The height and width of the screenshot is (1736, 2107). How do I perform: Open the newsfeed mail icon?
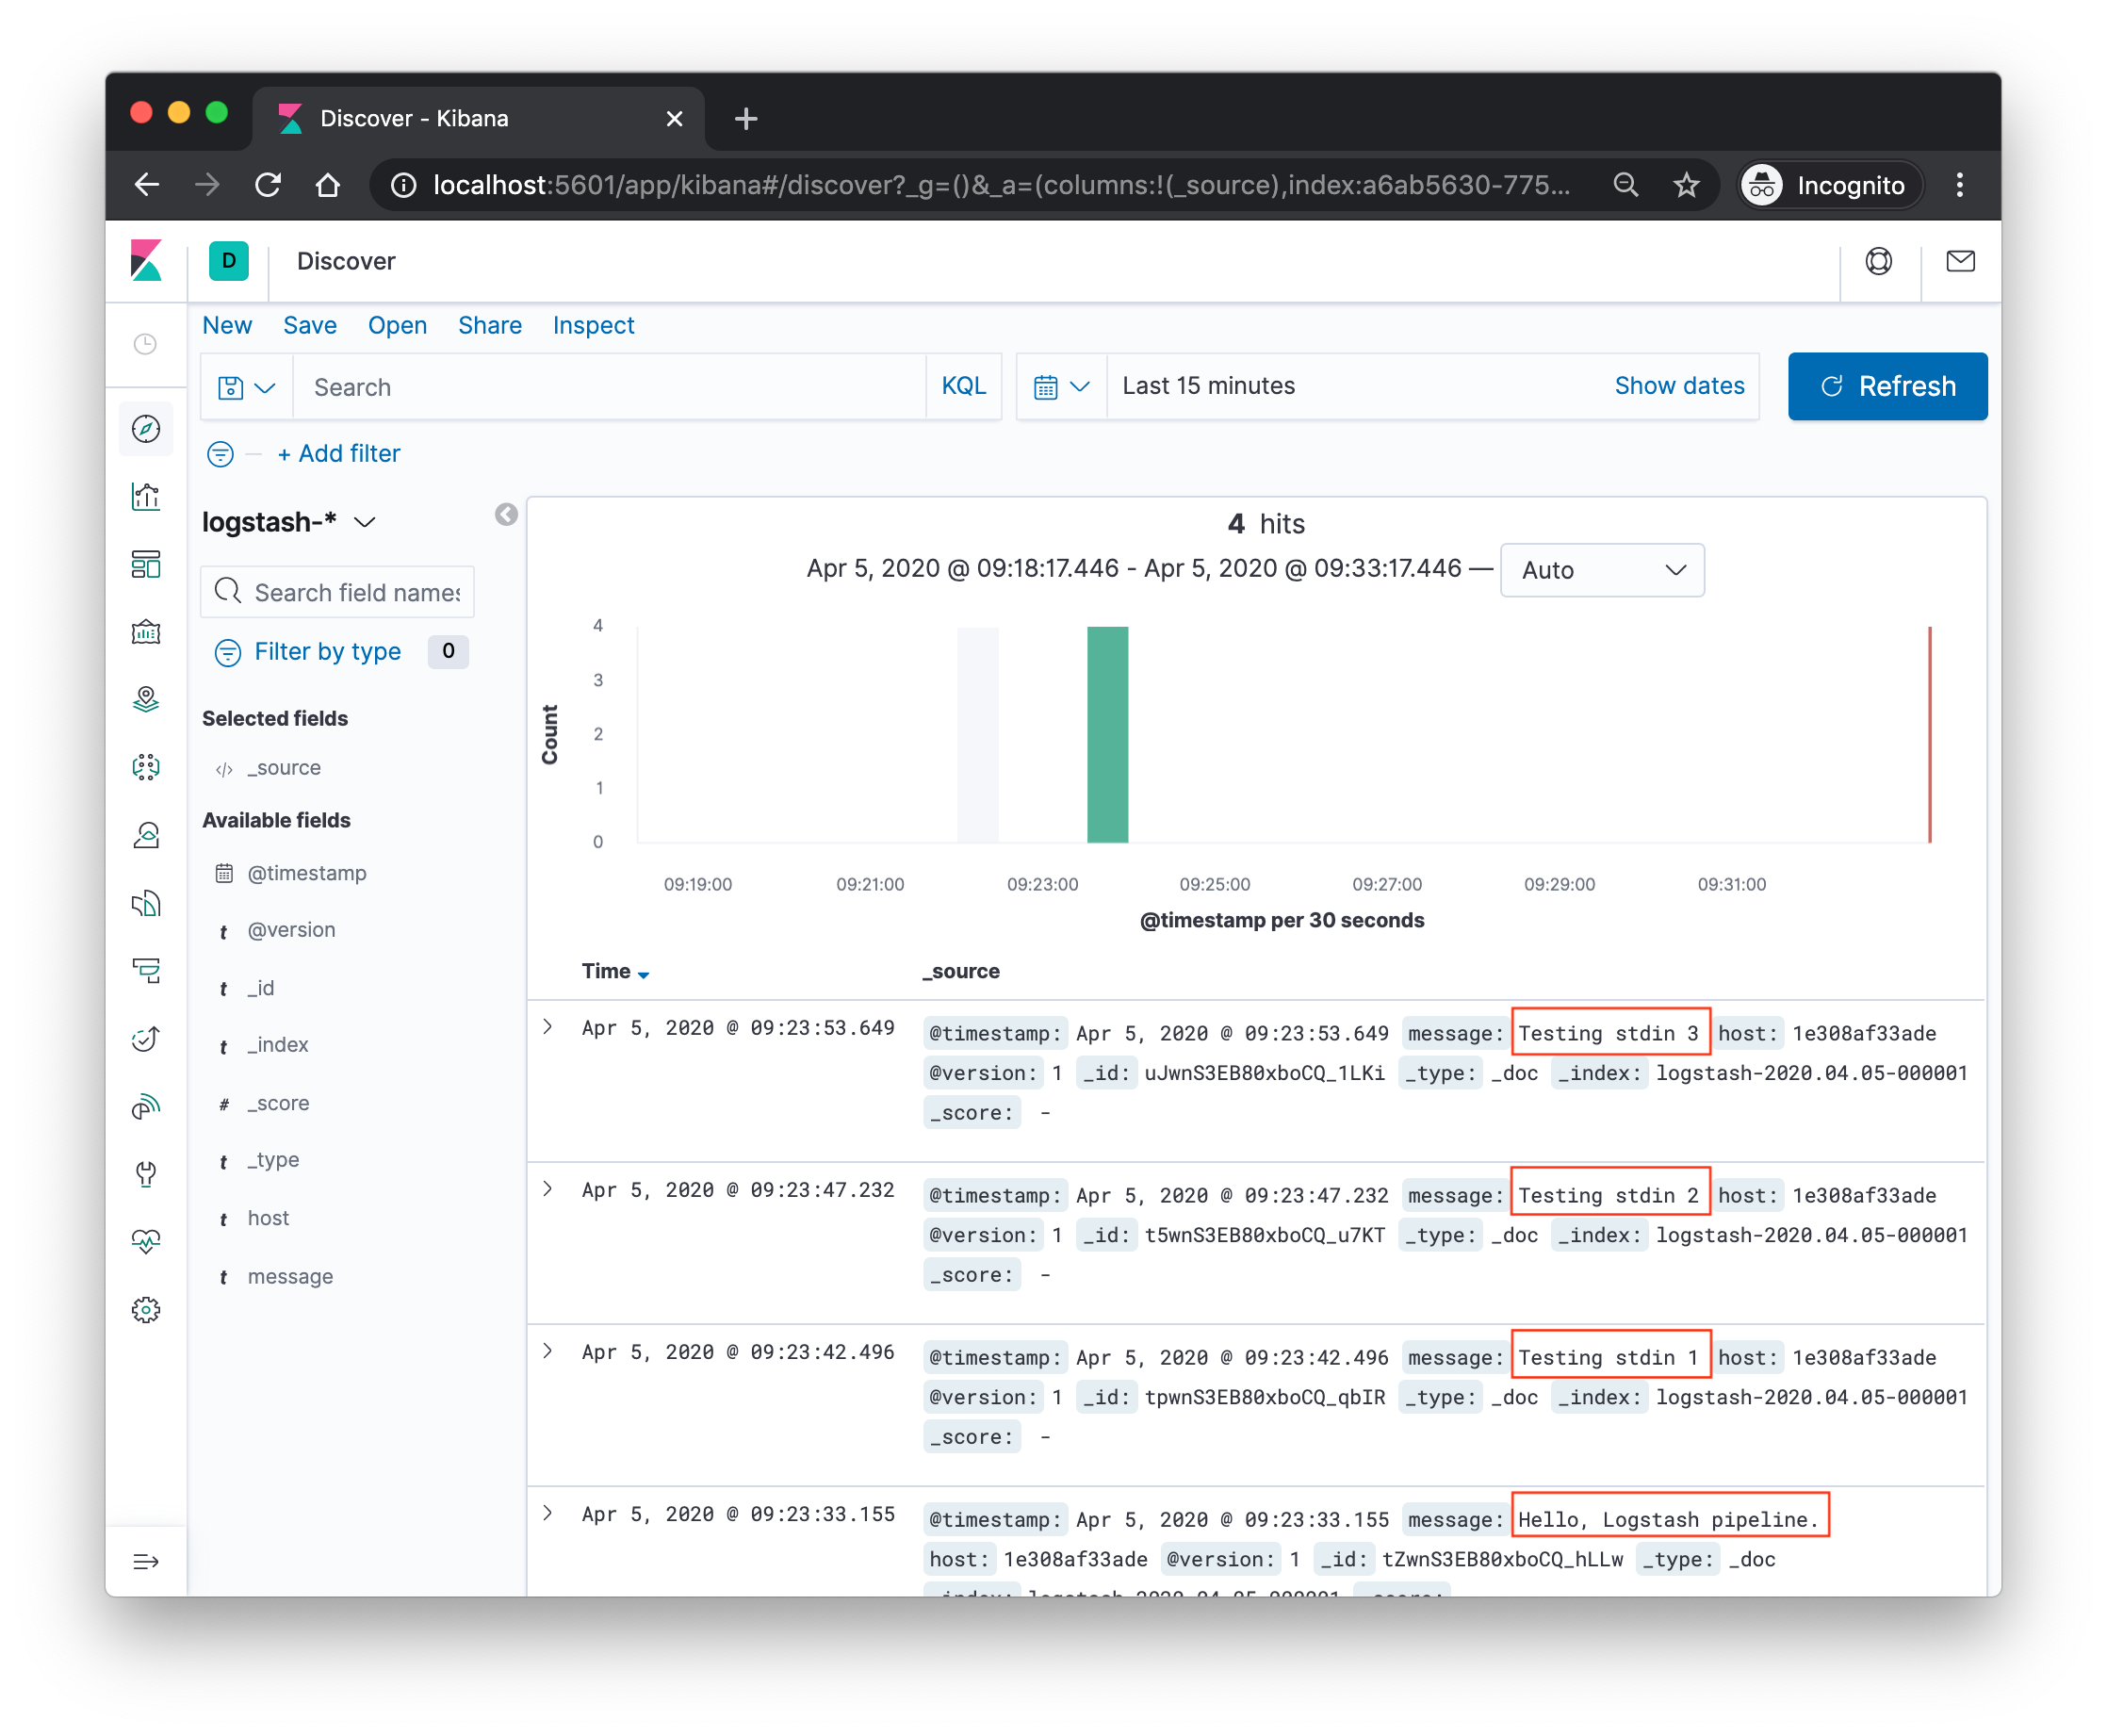(1959, 261)
